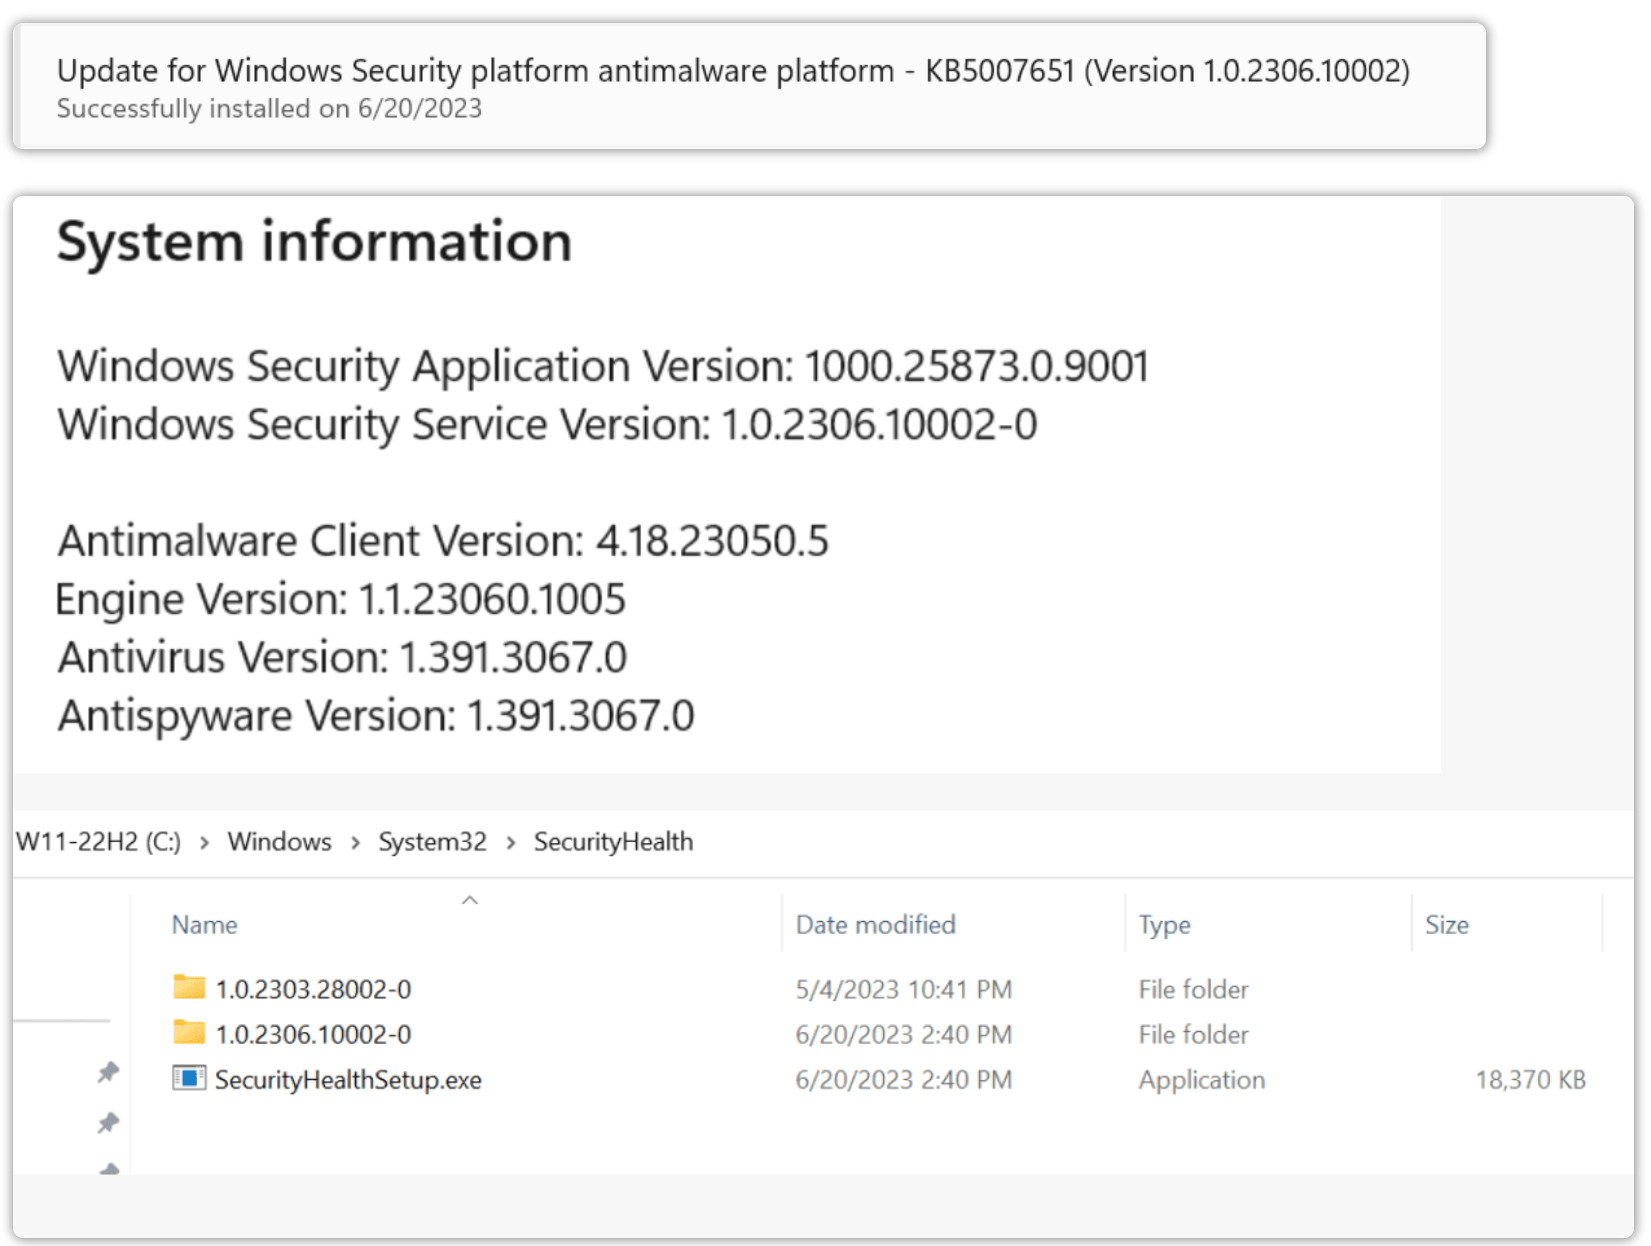This screenshot has width=1651, height=1246.
Task: Navigate to Windows in the breadcrumb path
Action: 280,842
